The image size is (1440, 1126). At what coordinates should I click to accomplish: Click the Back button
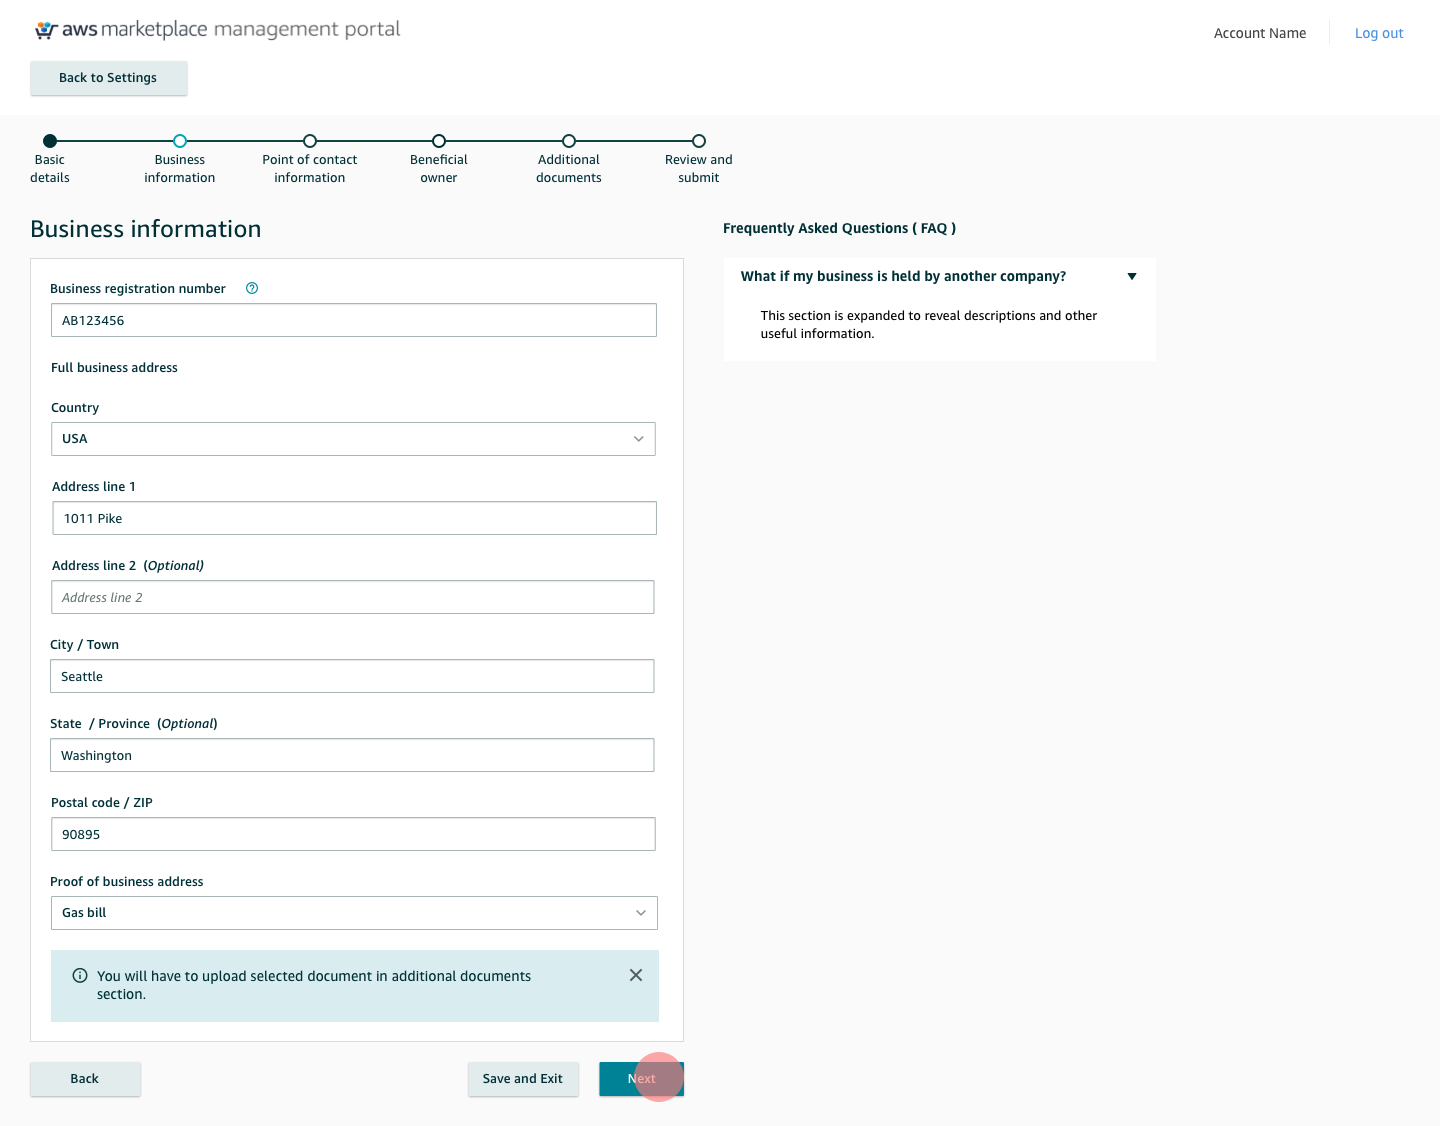[x=85, y=1079]
